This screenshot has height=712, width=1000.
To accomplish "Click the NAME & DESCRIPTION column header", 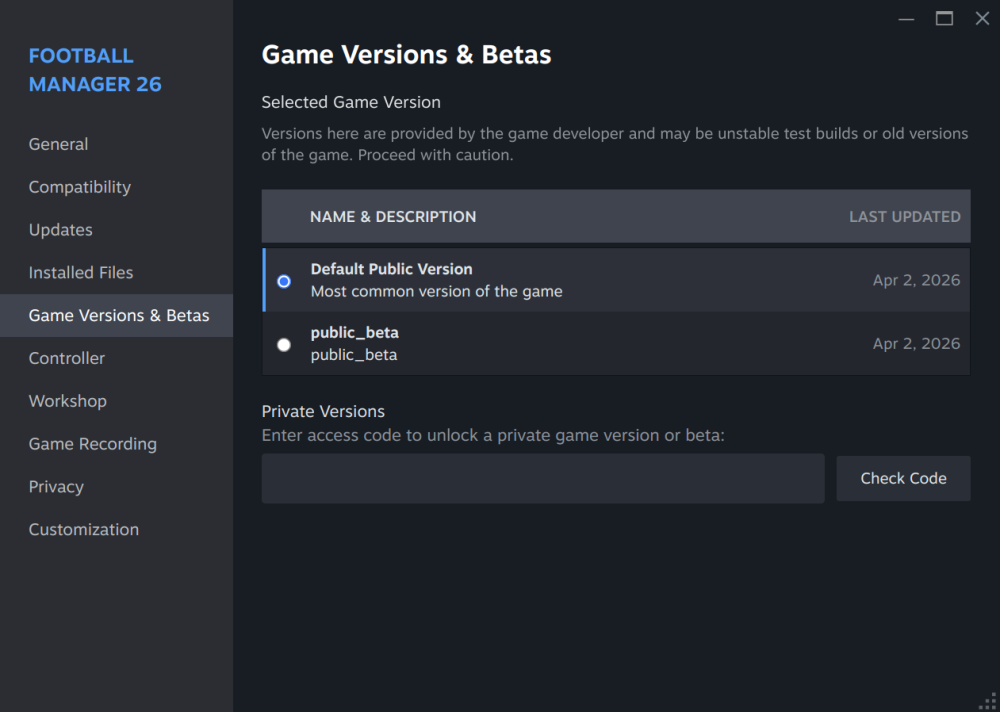I will 393,217.
